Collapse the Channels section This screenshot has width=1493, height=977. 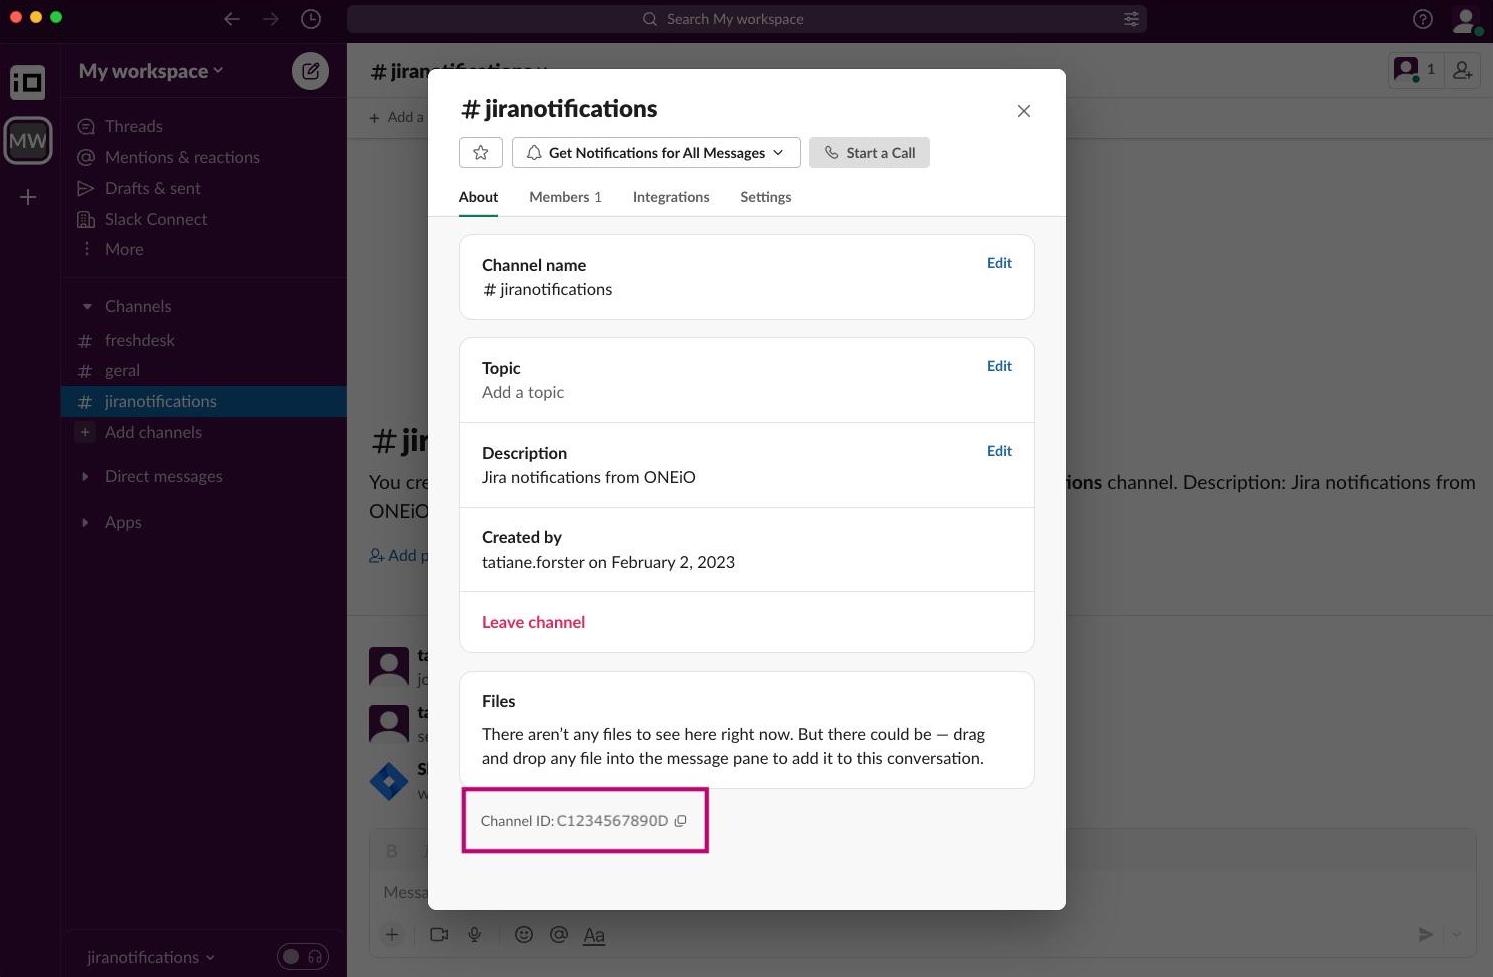(x=87, y=306)
